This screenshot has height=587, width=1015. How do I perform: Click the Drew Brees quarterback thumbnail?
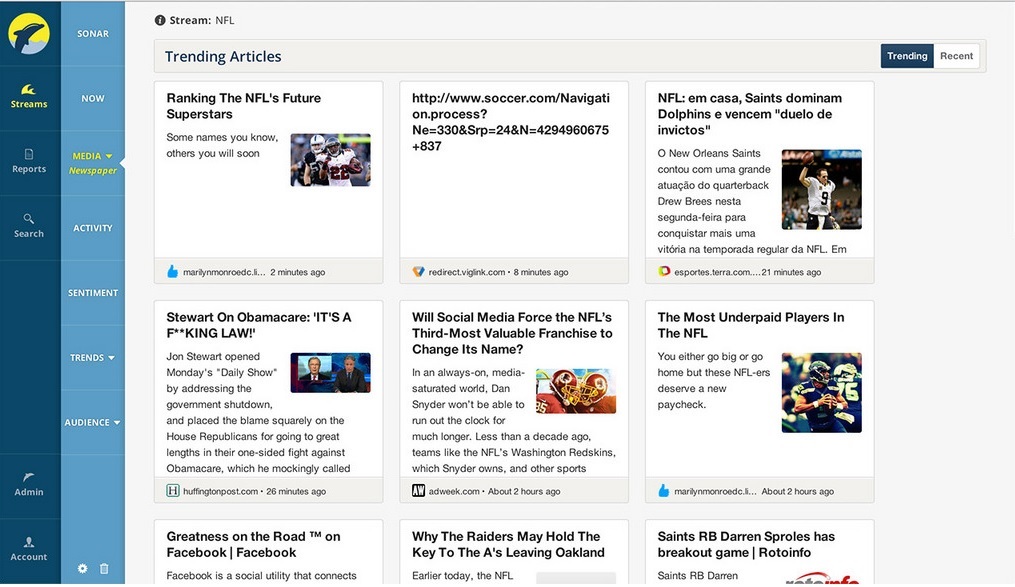[821, 189]
